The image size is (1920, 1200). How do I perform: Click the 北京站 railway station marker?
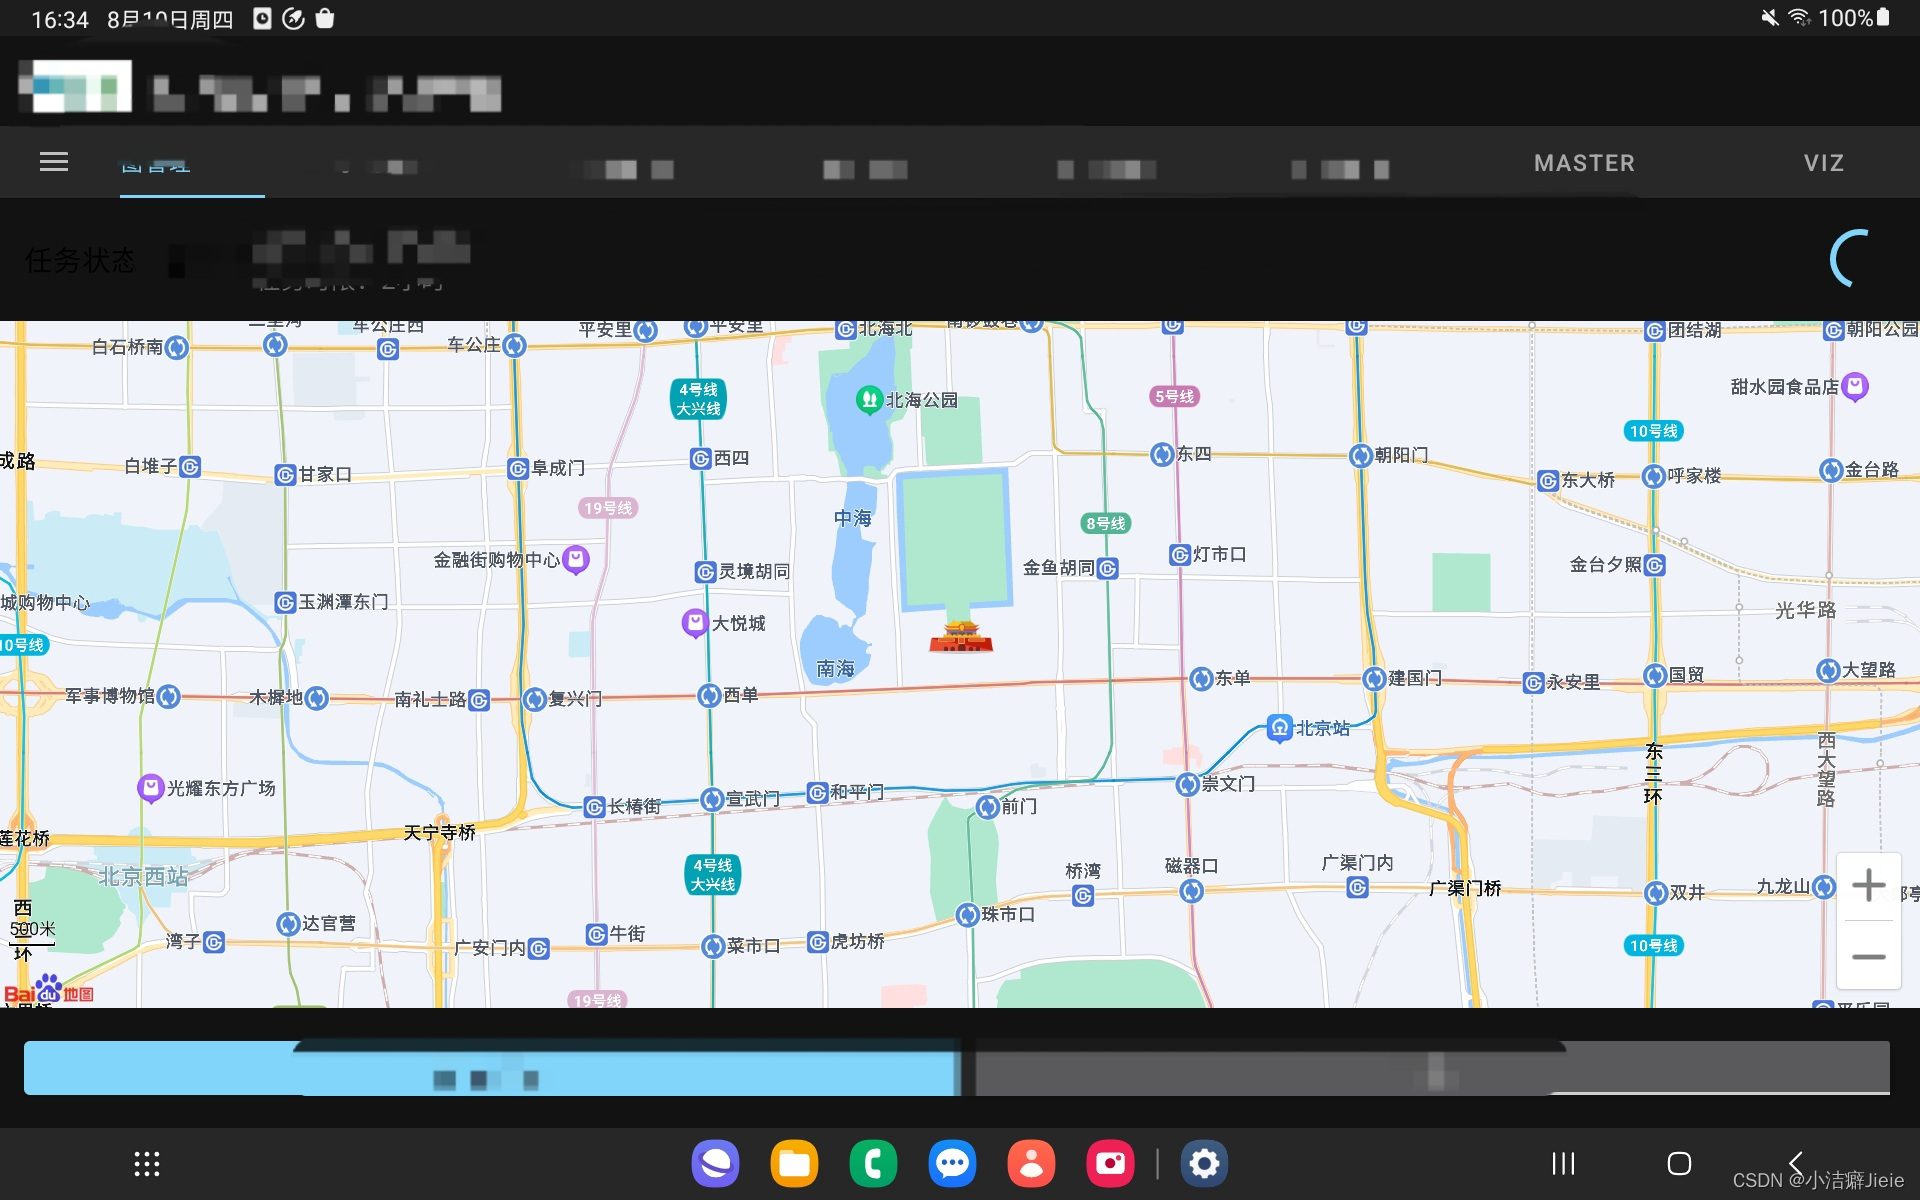tap(1279, 728)
